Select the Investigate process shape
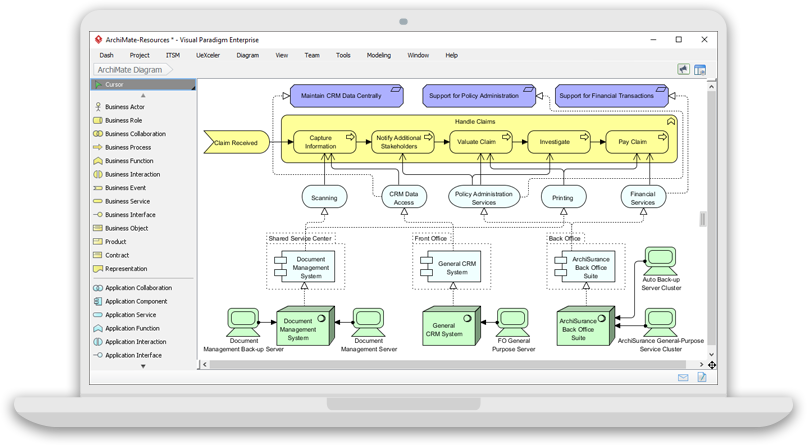807x445 pixels. [559, 142]
